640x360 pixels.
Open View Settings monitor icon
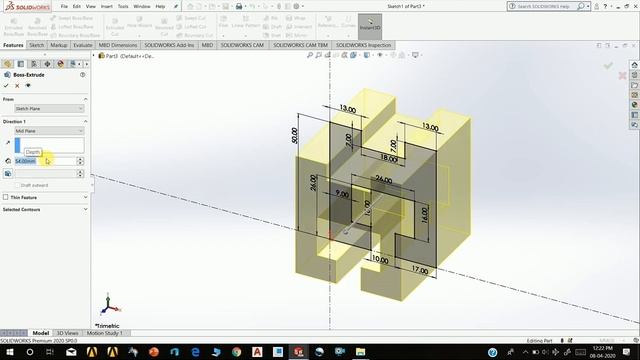(x=415, y=55)
